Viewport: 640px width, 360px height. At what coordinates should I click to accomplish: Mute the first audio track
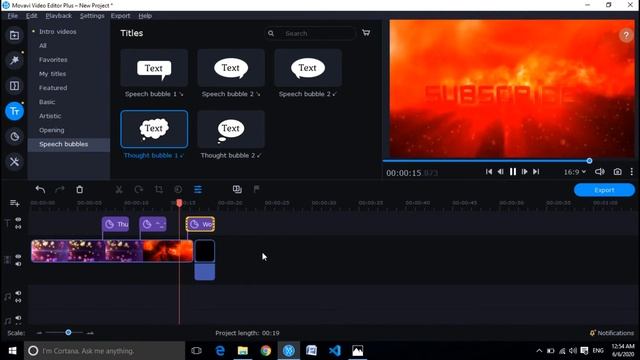coord(18,293)
